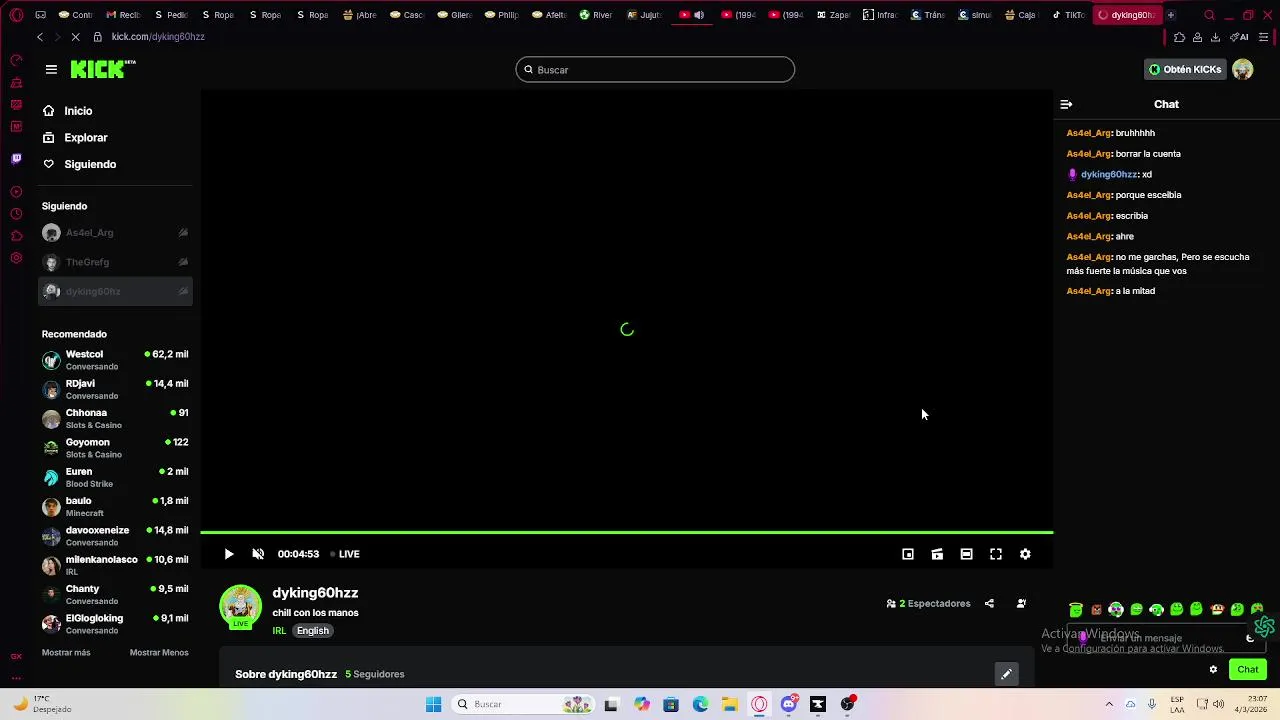1280x720 pixels.
Task: Open File Explorer from the taskbar
Action: tap(730, 704)
